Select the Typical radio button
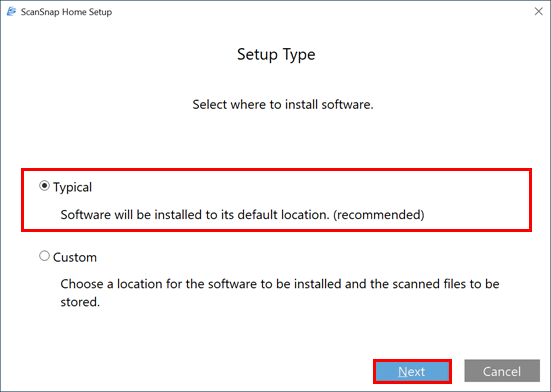Image resolution: width=551 pixels, height=392 pixels. coord(44,185)
